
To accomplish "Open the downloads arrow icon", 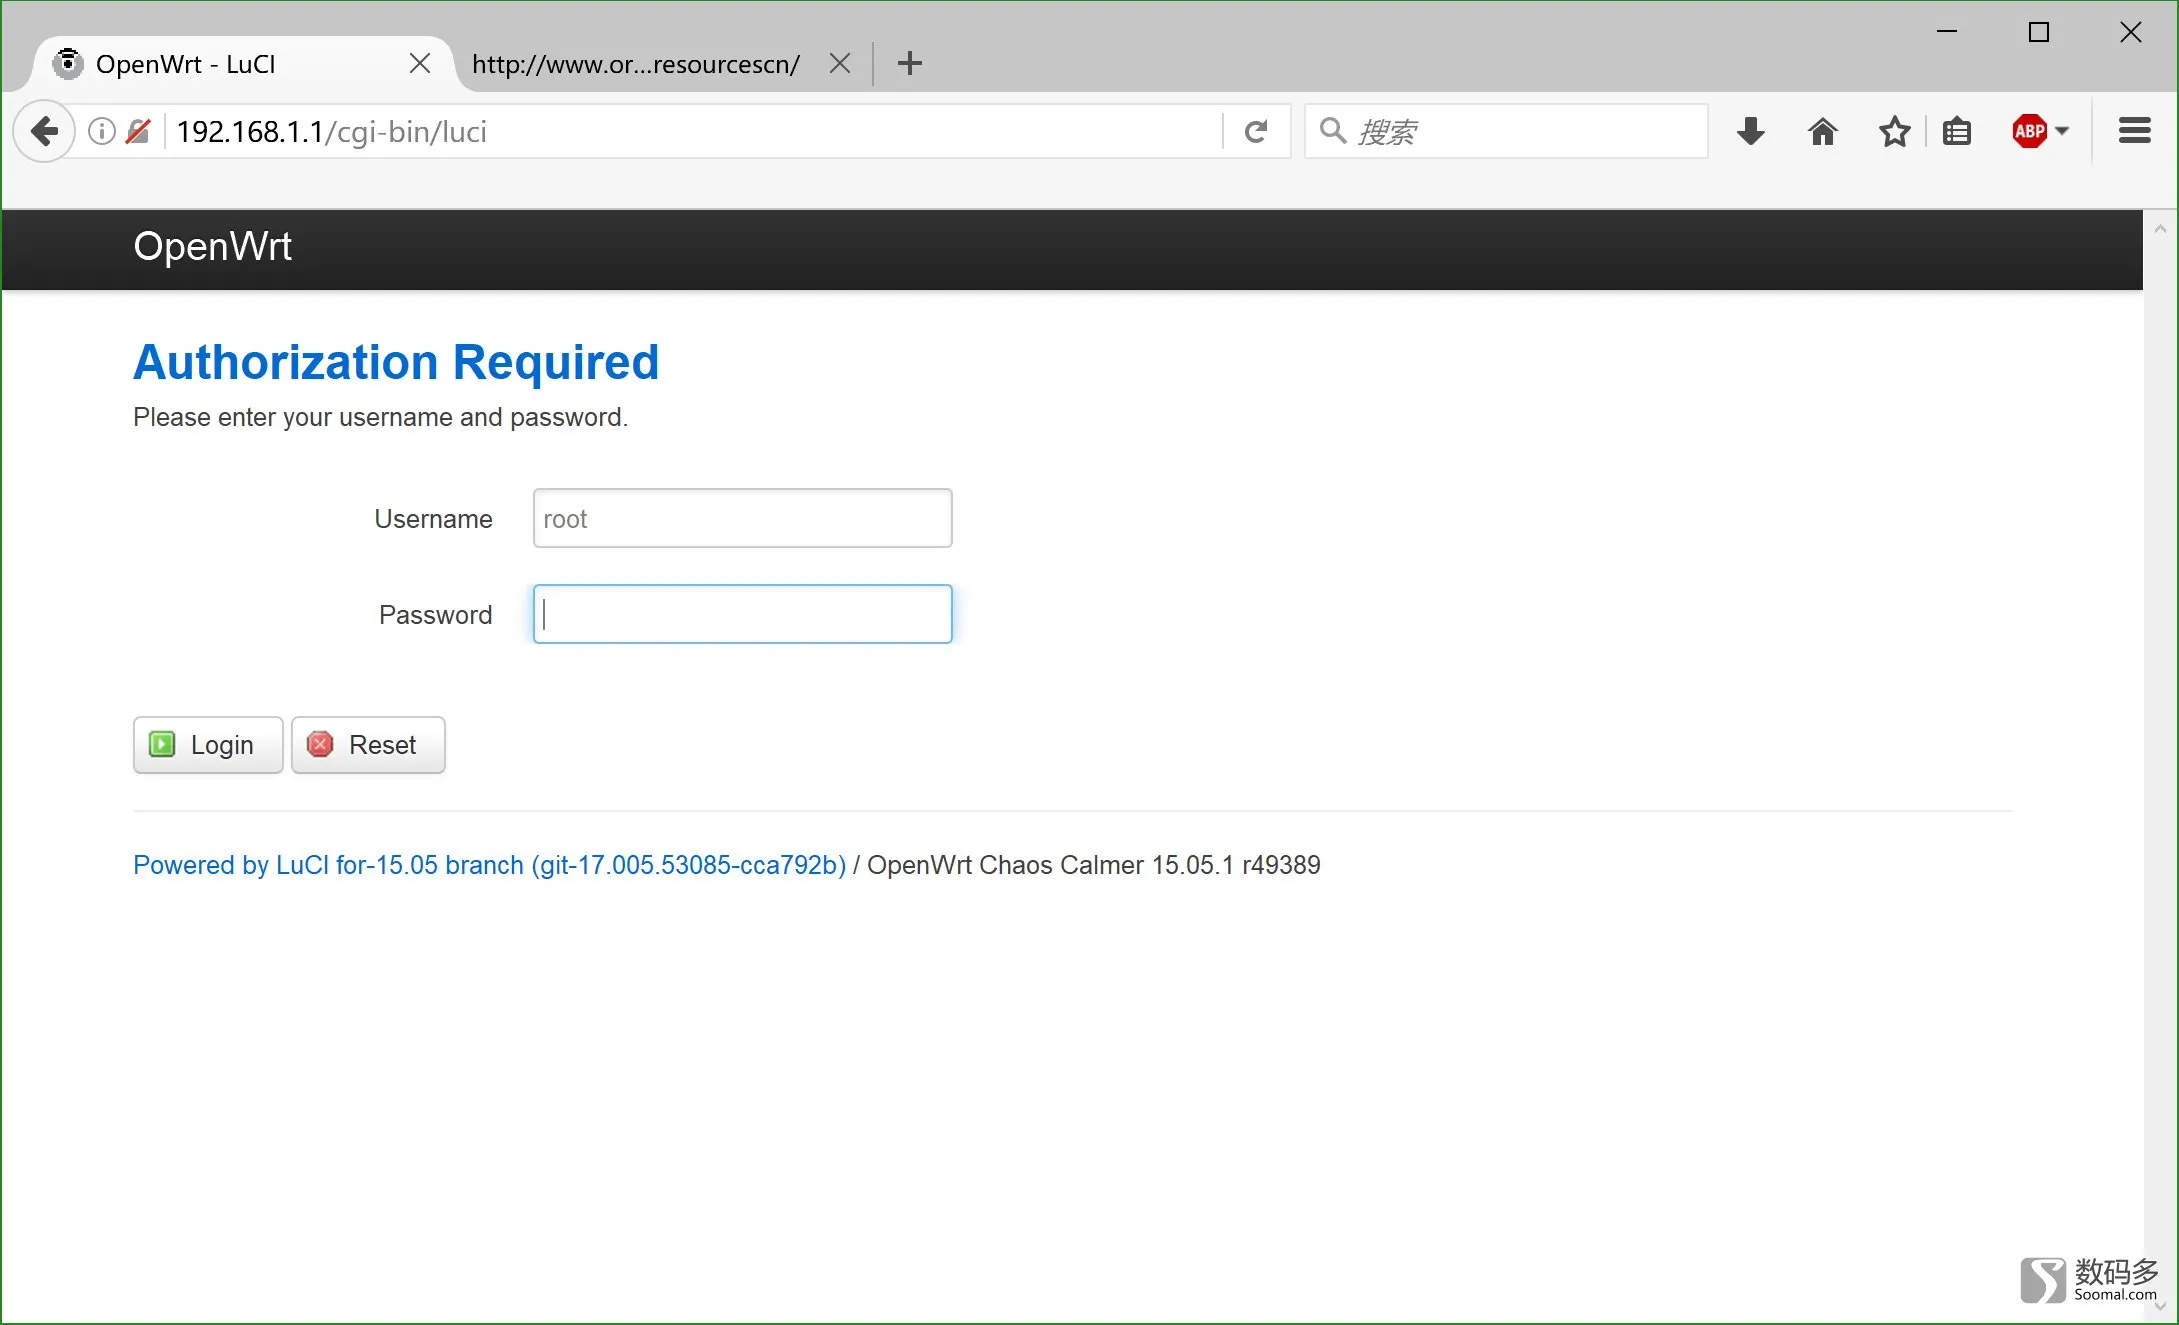I will [x=1751, y=131].
